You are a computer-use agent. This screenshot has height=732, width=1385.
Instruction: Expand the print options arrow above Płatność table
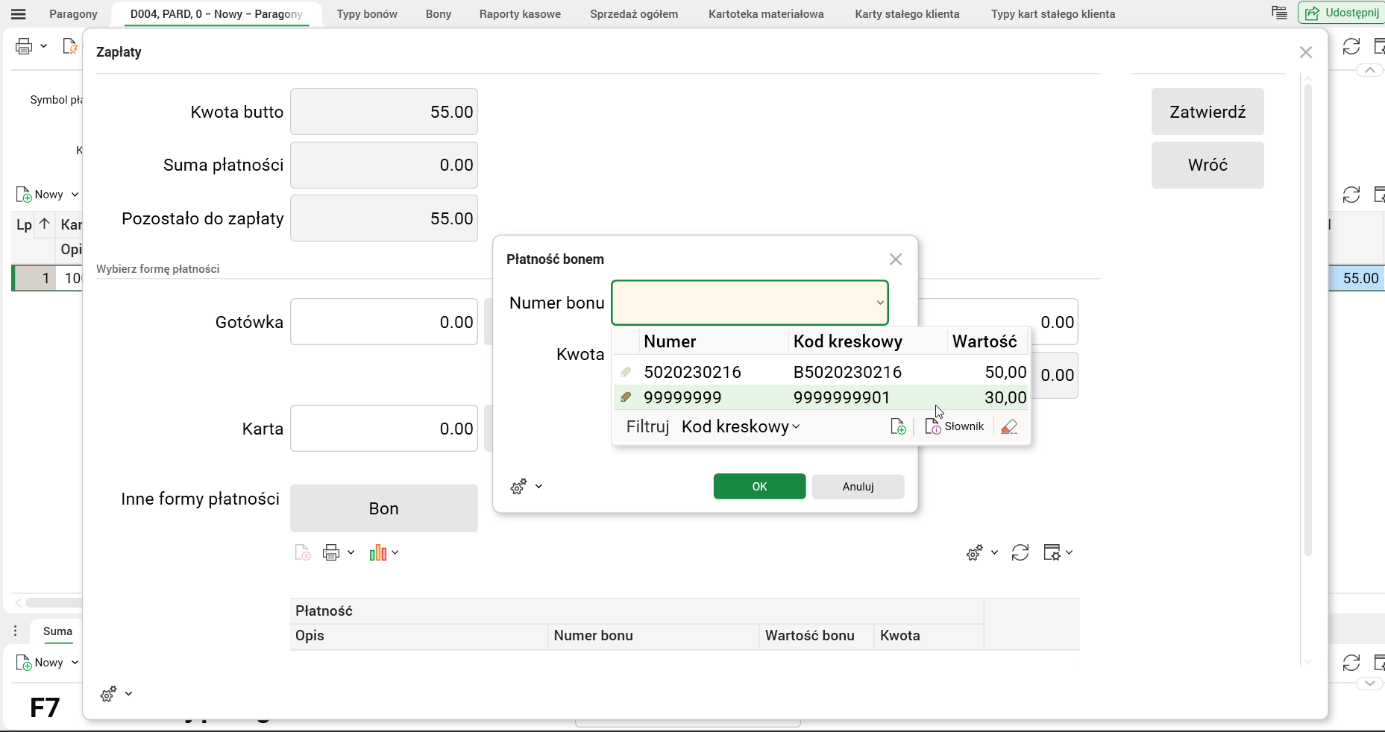coord(350,553)
